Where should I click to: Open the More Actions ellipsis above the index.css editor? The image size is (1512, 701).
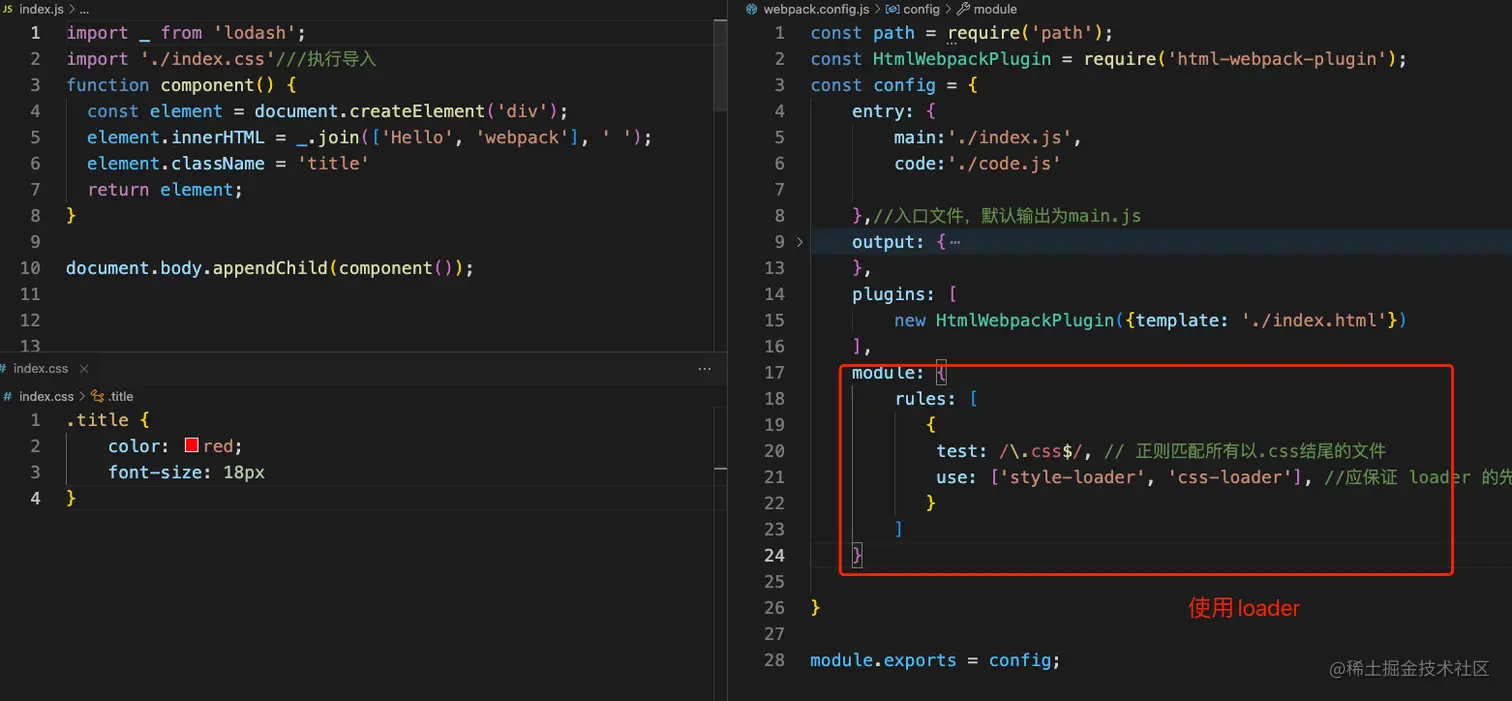tap(704, 369)
